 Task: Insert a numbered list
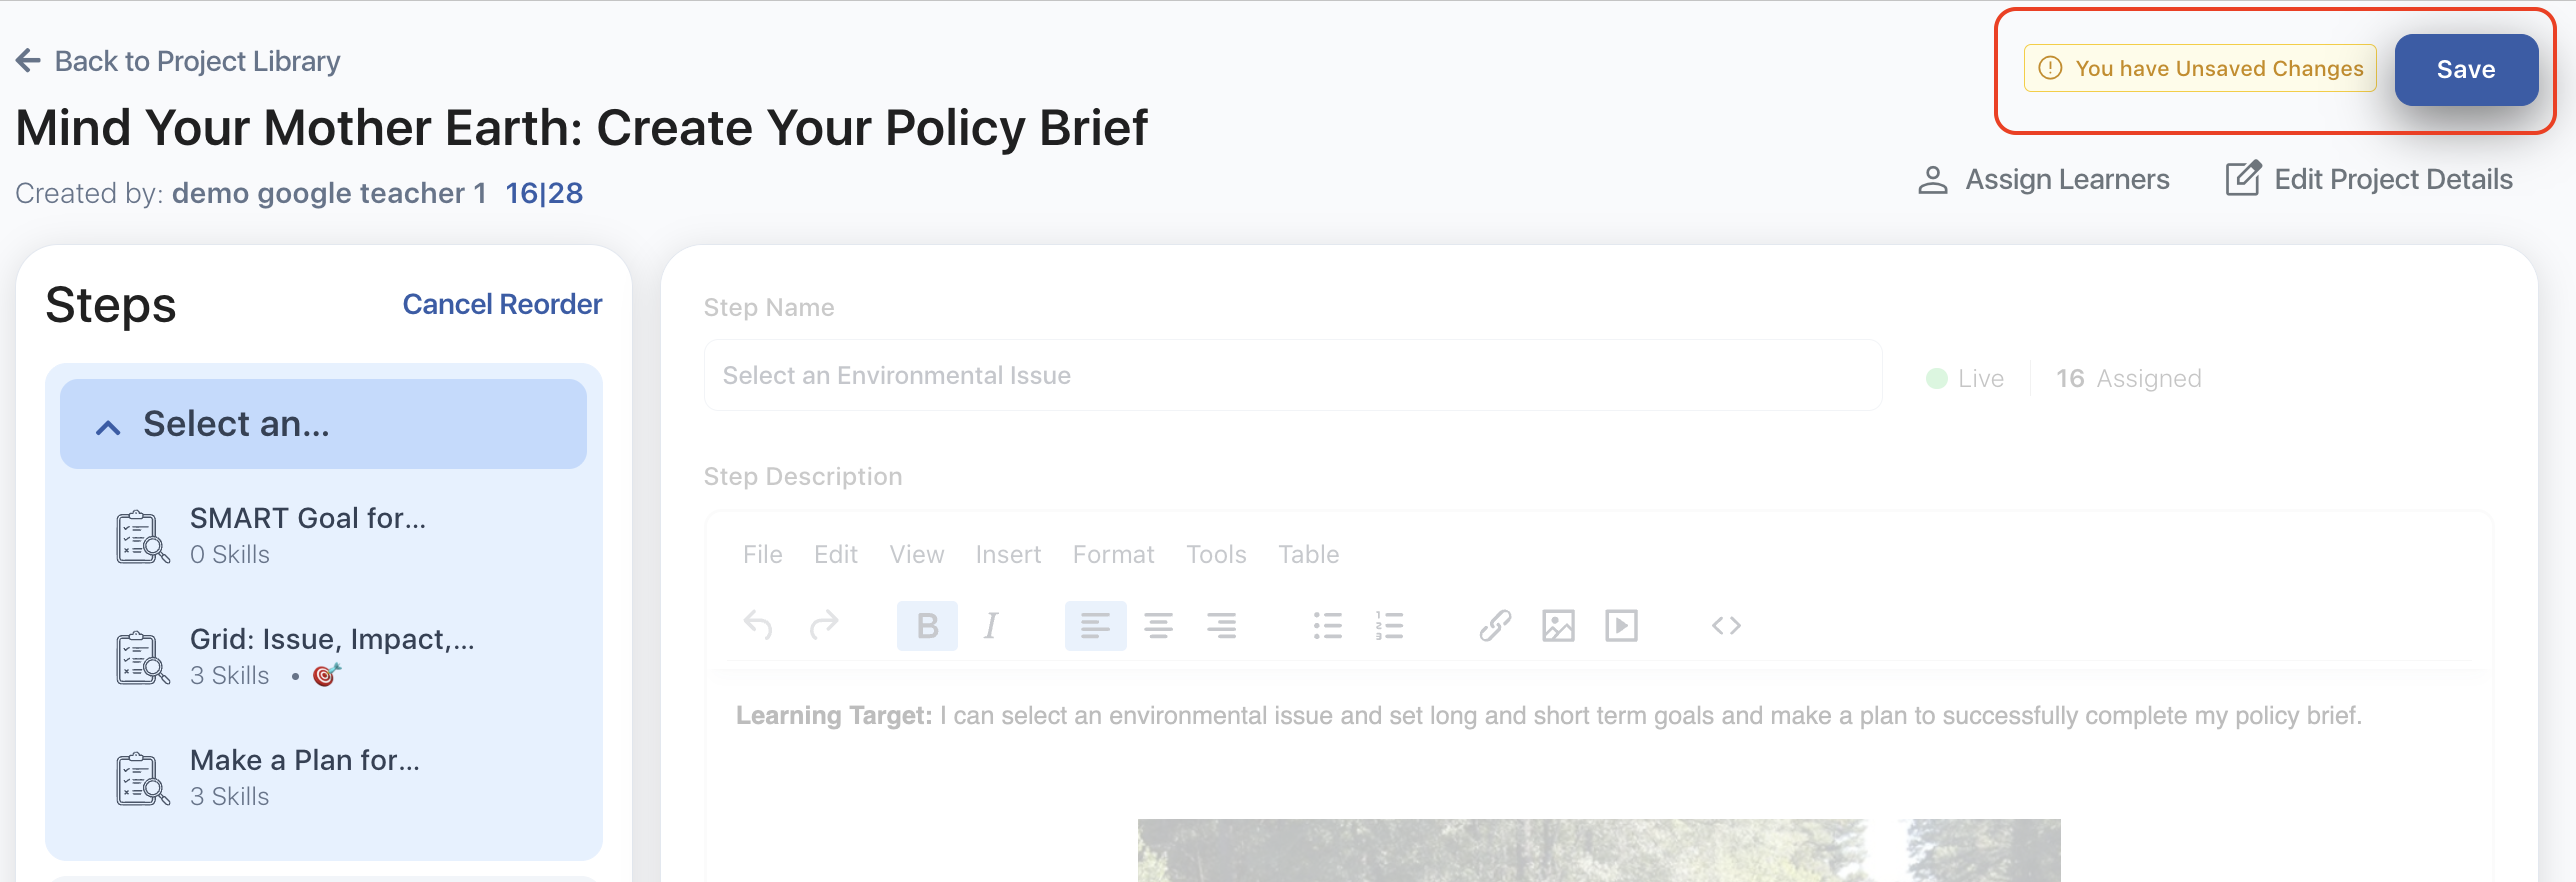click(1389, 626)
